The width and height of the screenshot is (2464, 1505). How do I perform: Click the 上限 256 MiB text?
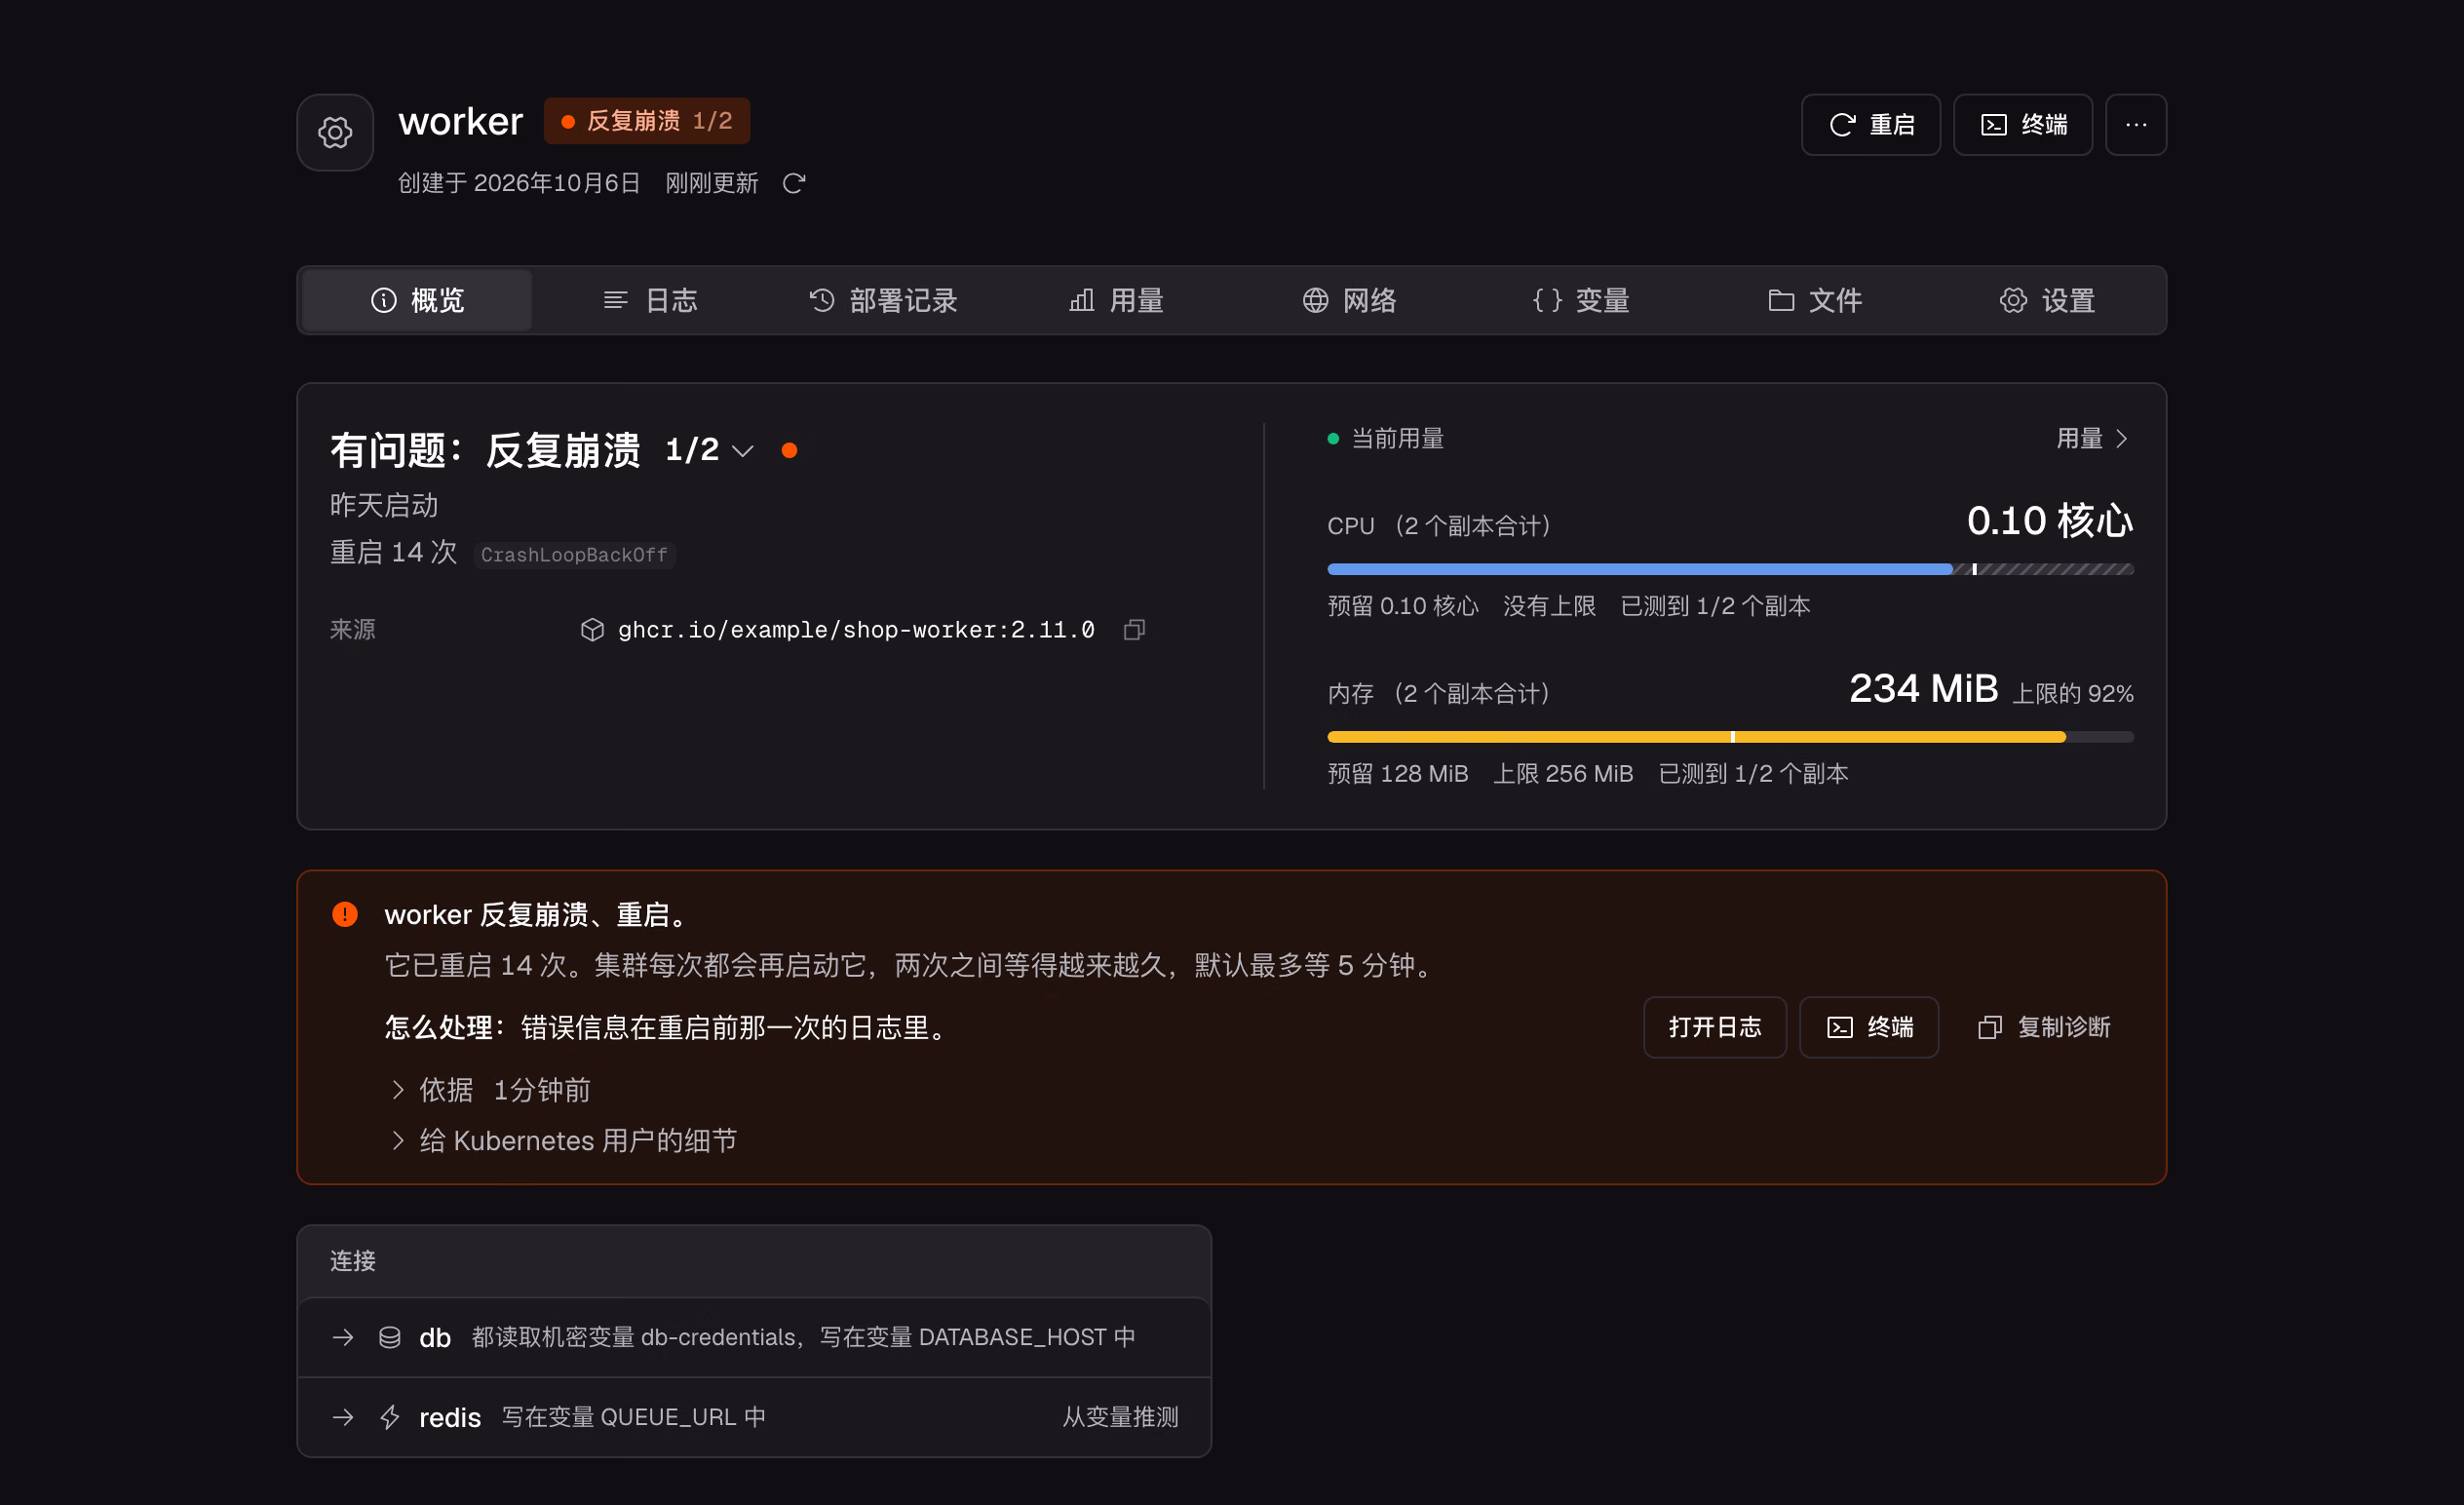pos(1563,774)
